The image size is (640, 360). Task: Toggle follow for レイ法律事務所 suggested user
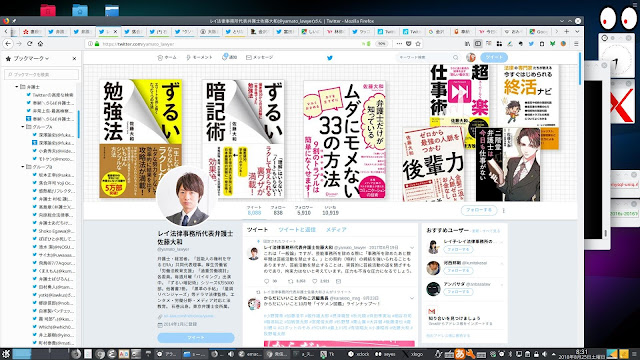458,249
